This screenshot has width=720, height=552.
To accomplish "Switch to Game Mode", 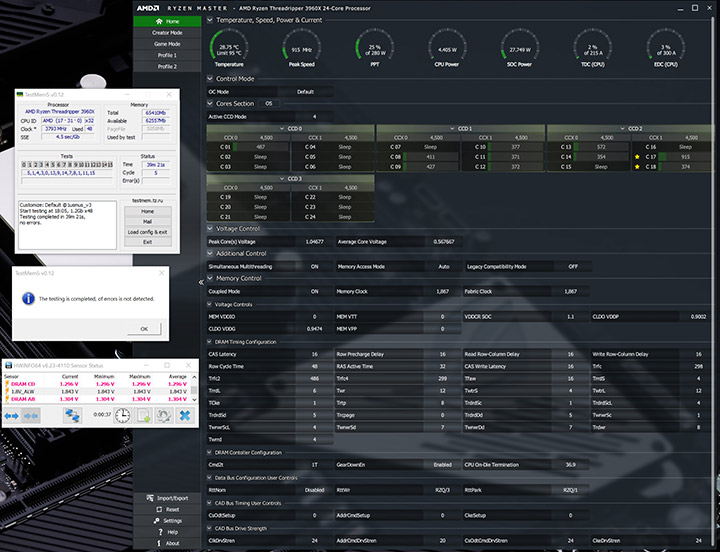I will (x=167, y=44).
